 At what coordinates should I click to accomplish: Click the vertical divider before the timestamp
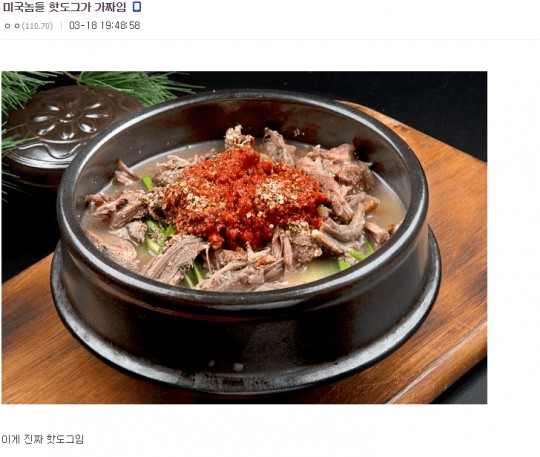pos(61,26)
